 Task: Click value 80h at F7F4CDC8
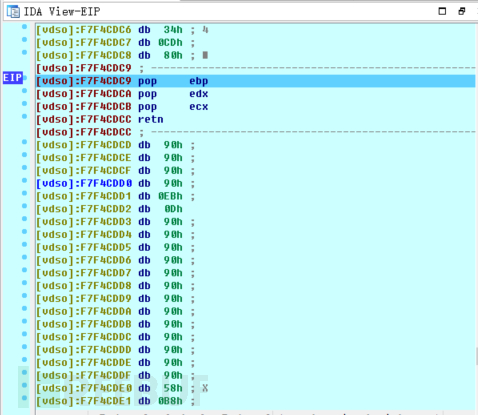click(x=173, y=55)
